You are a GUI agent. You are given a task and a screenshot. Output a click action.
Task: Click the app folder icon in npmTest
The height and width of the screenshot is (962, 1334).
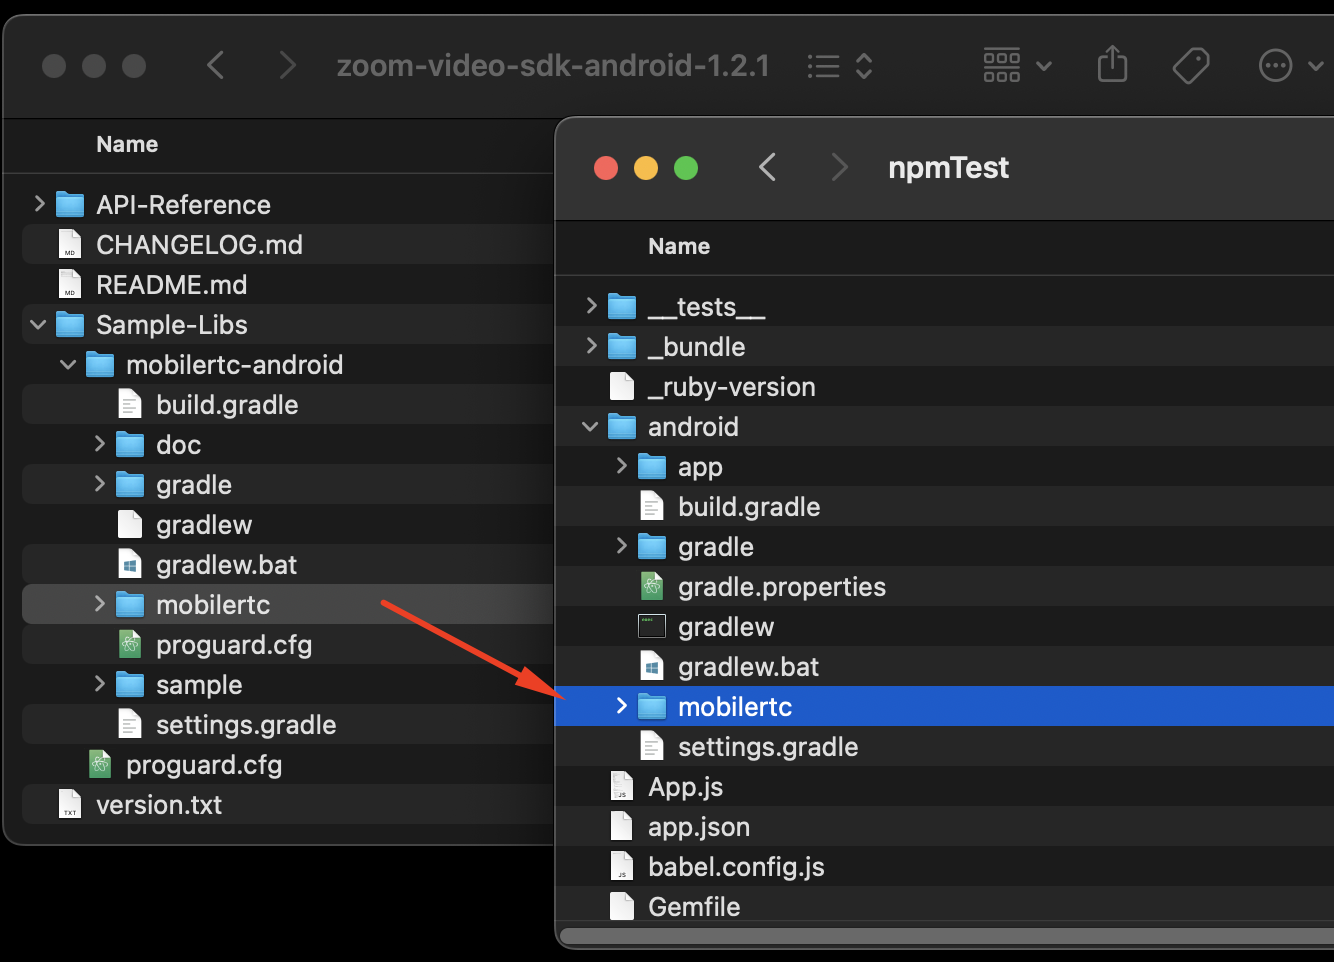pos(652,466)
